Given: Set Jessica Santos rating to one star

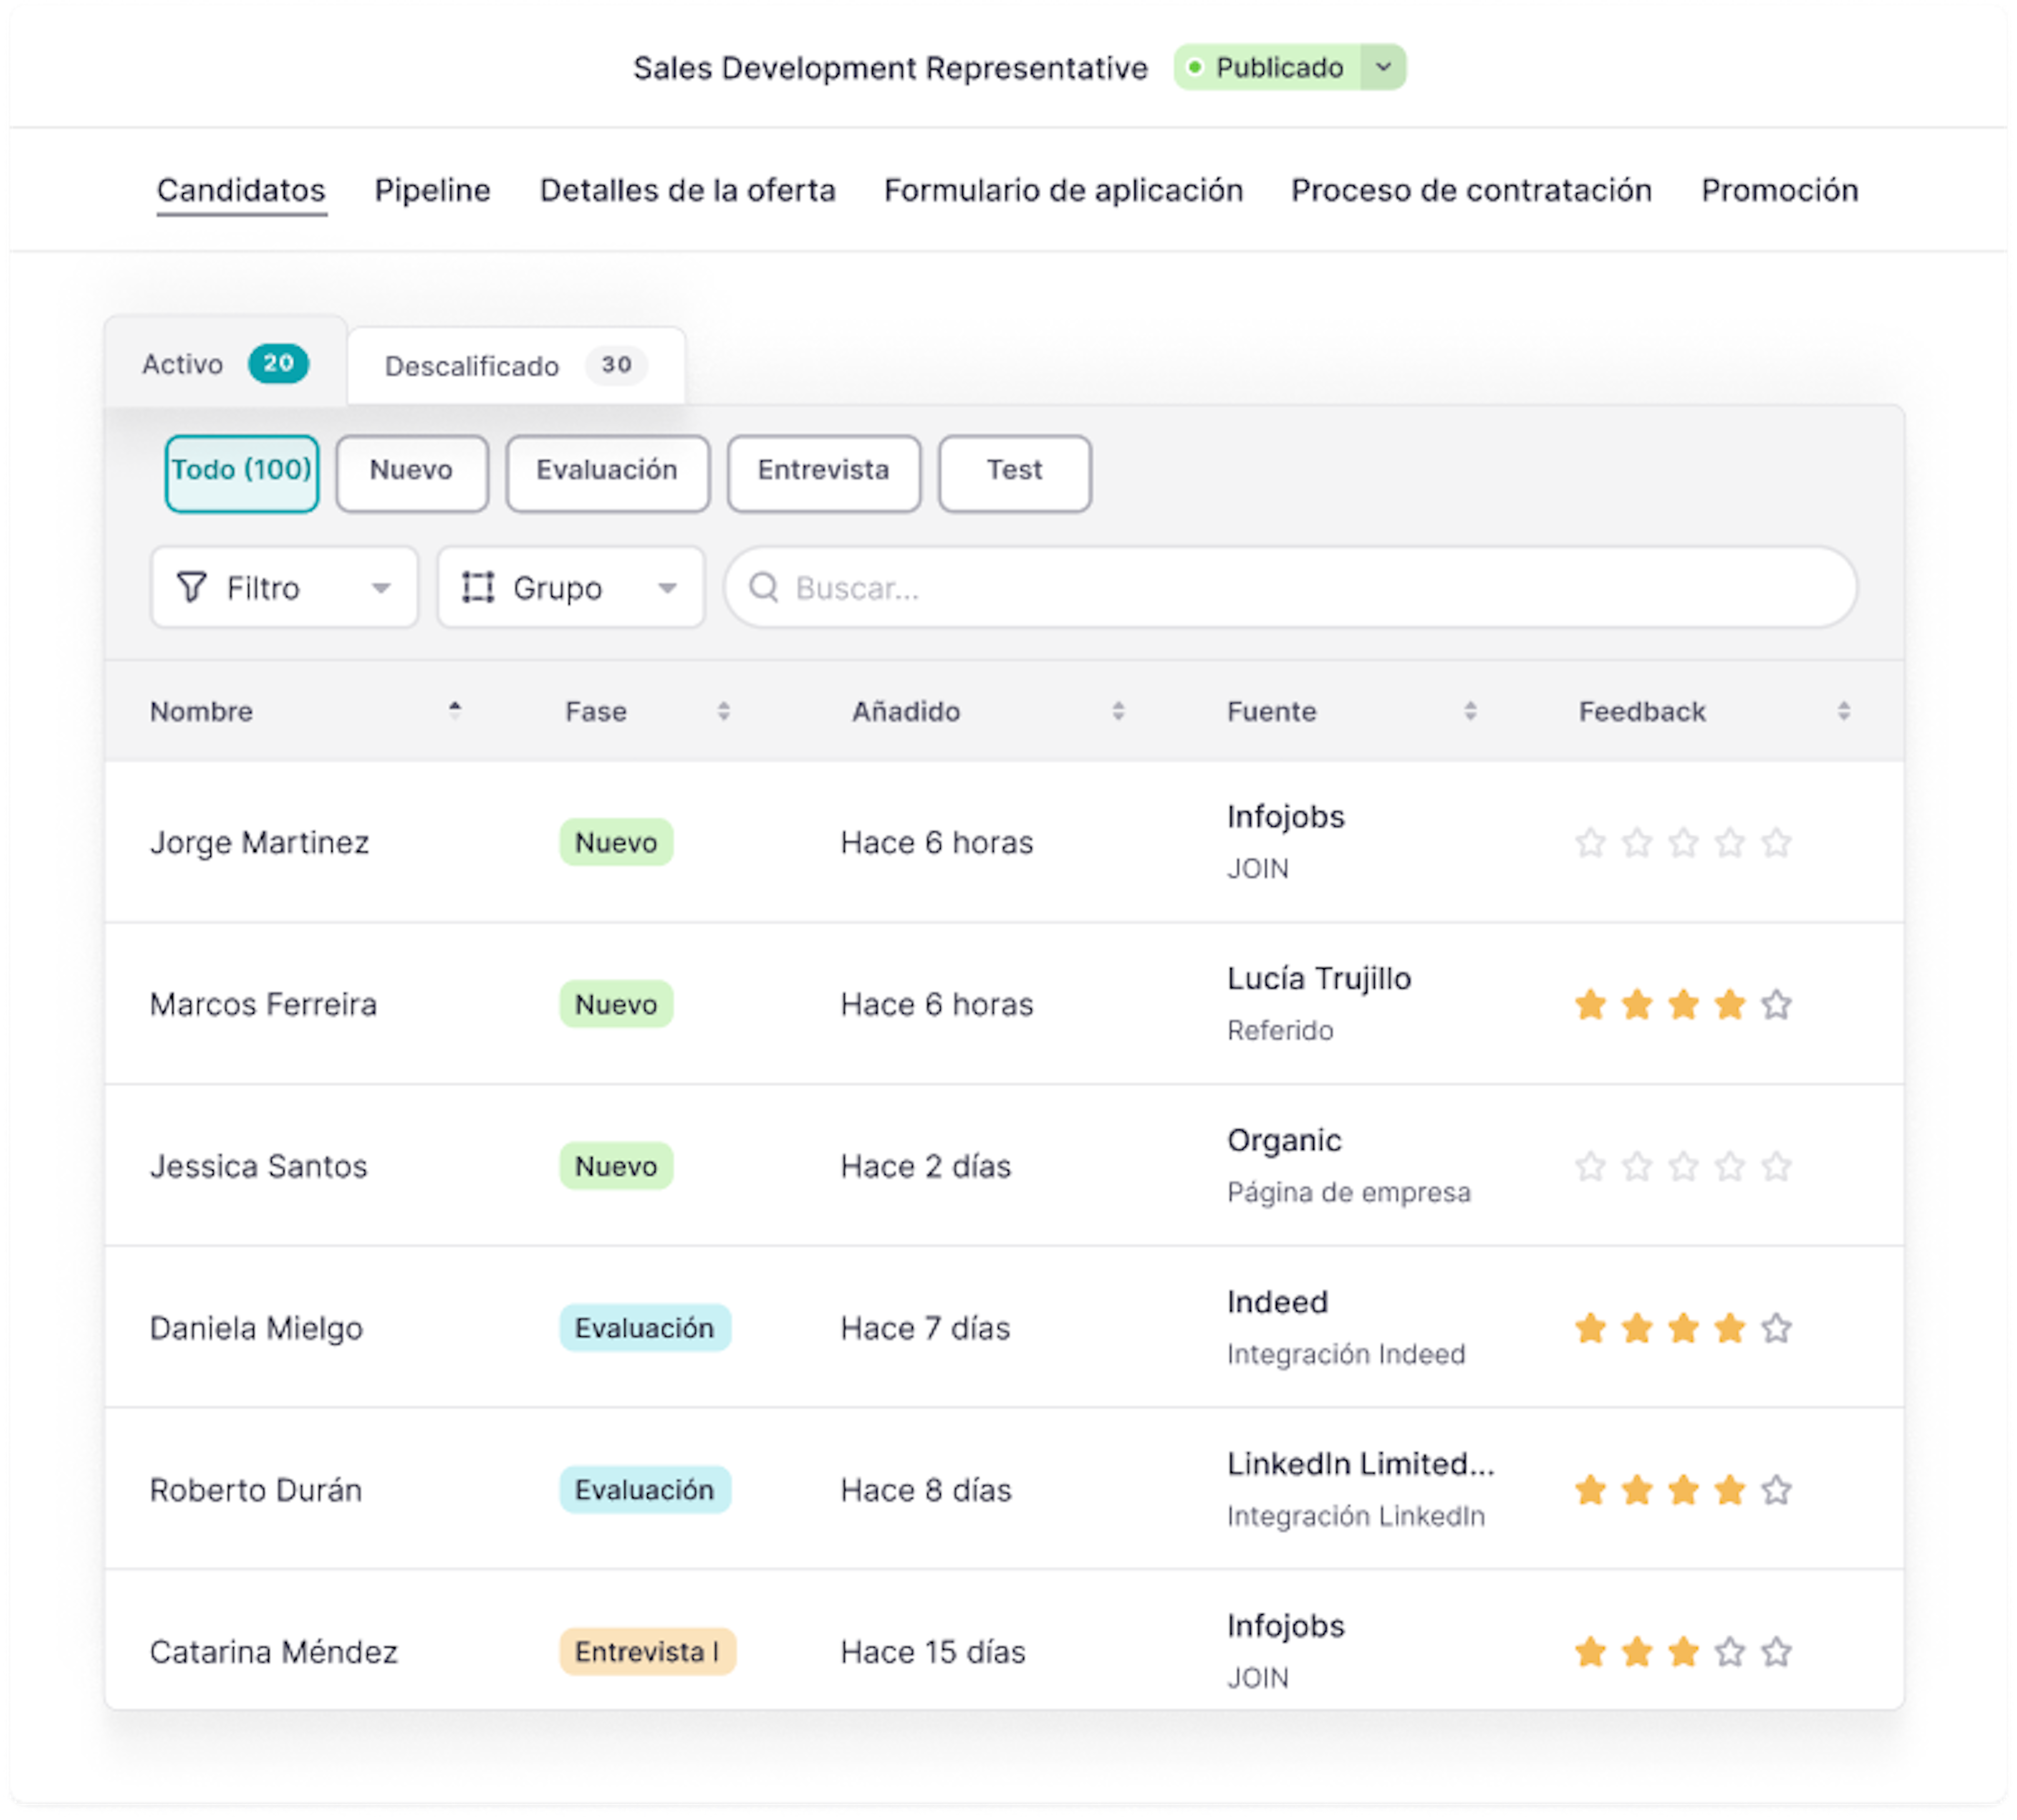Looking at the screenshot, I should tap(1590, 1167).
